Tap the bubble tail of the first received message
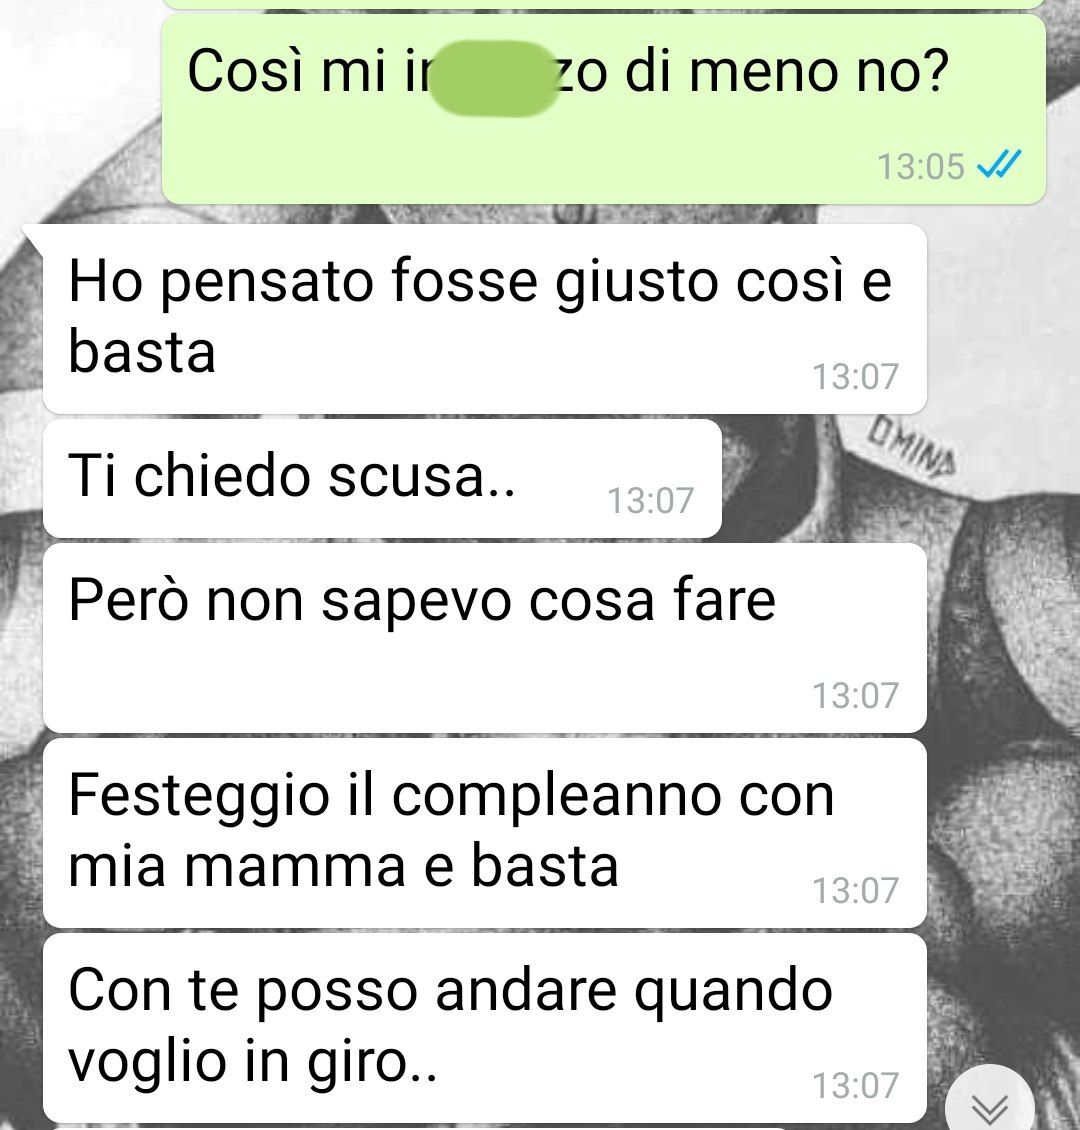 pos(34,238)
